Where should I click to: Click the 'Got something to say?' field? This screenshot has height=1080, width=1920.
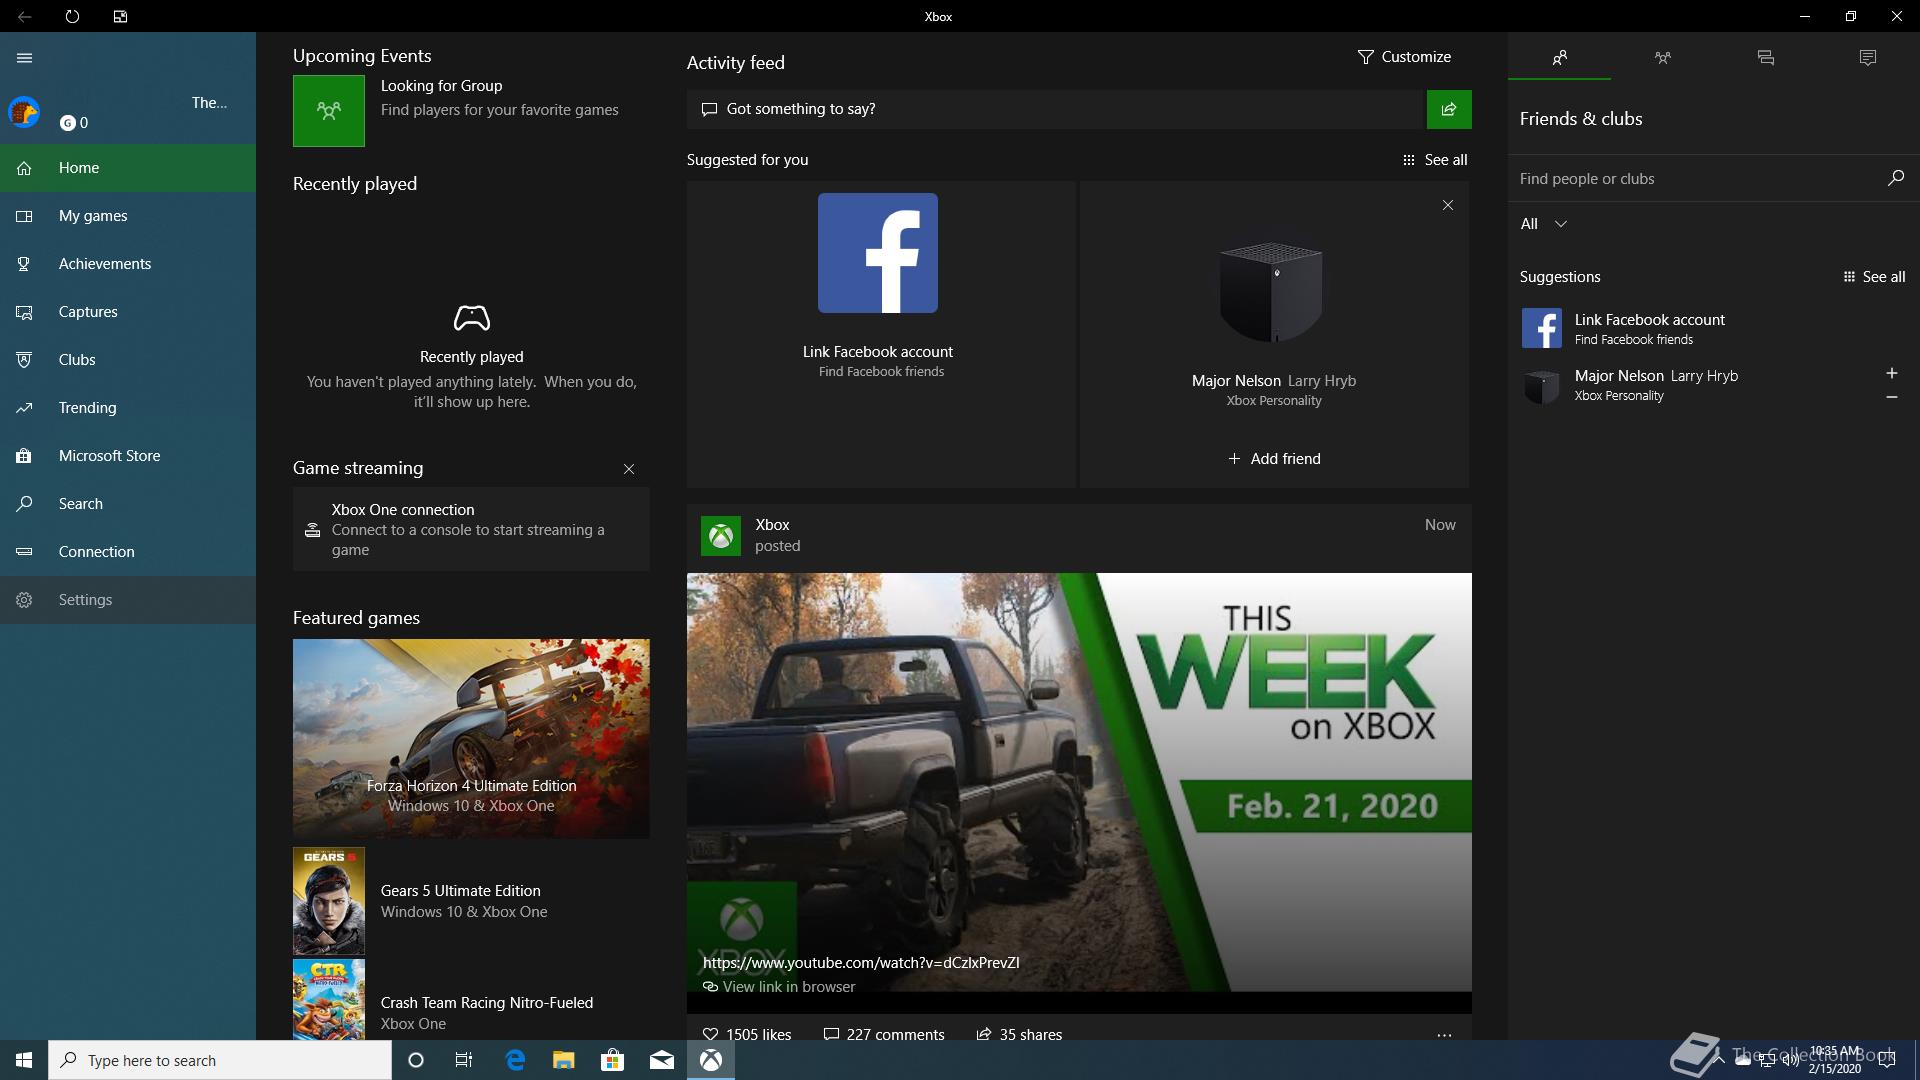pos(1055,109)
